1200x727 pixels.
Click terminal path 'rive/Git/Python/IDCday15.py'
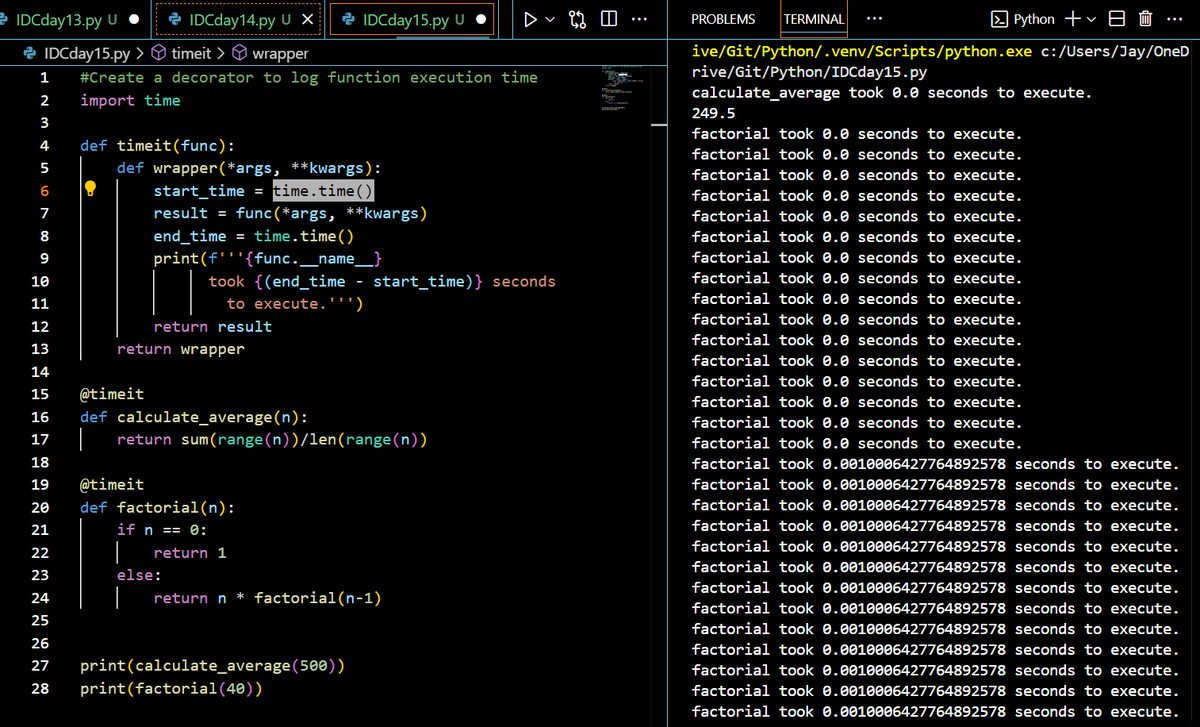click(x=809, y=72)
